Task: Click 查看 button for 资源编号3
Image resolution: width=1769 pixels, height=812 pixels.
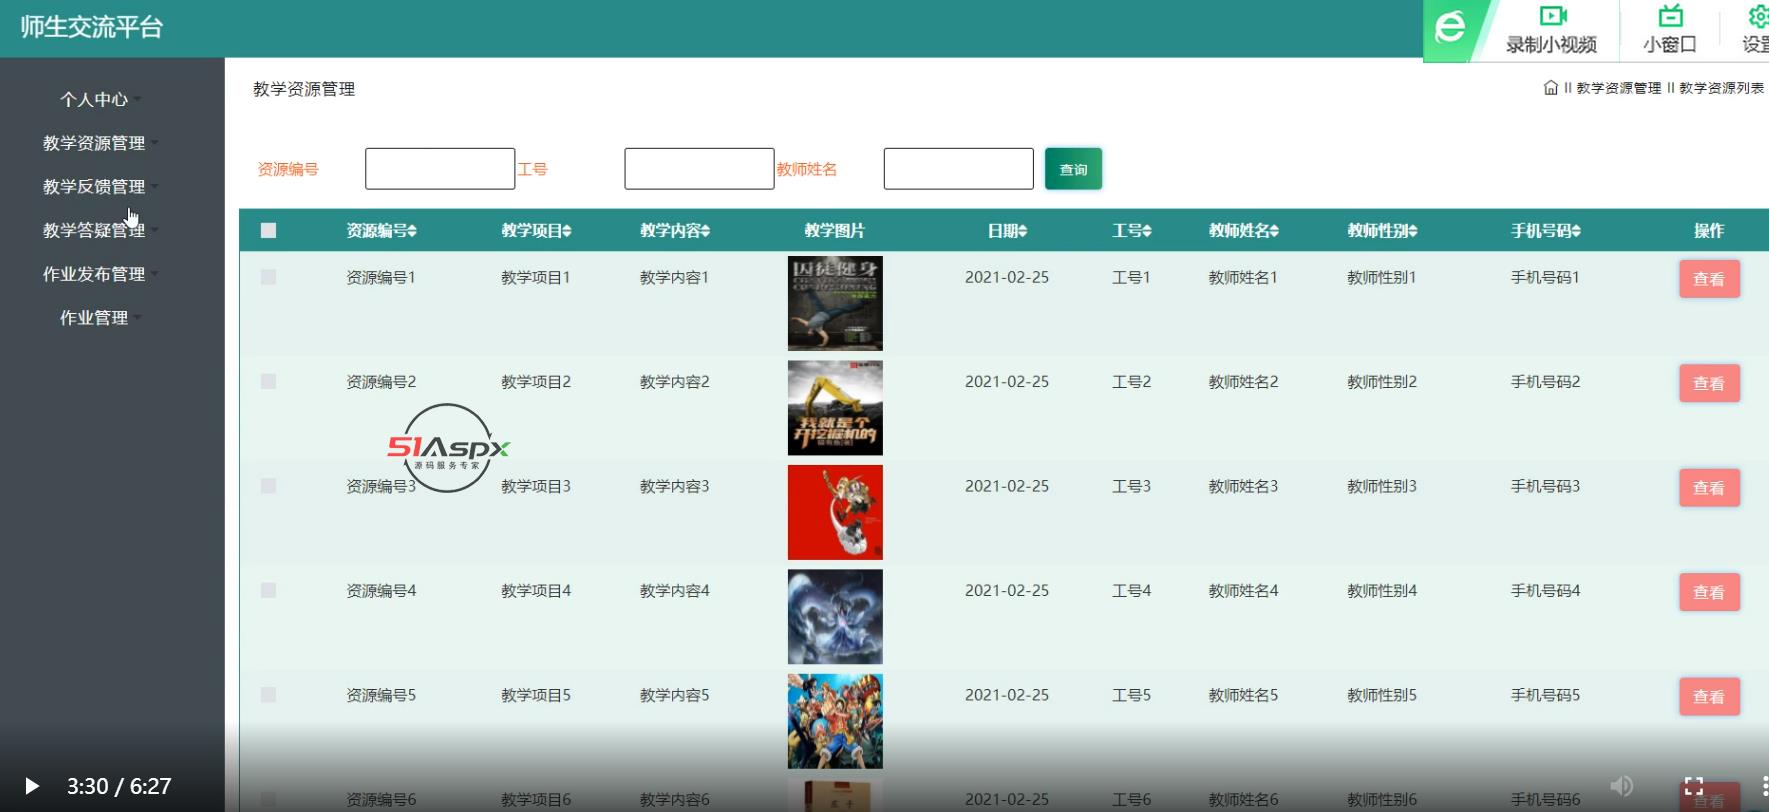Action: tap(1709, 488)
